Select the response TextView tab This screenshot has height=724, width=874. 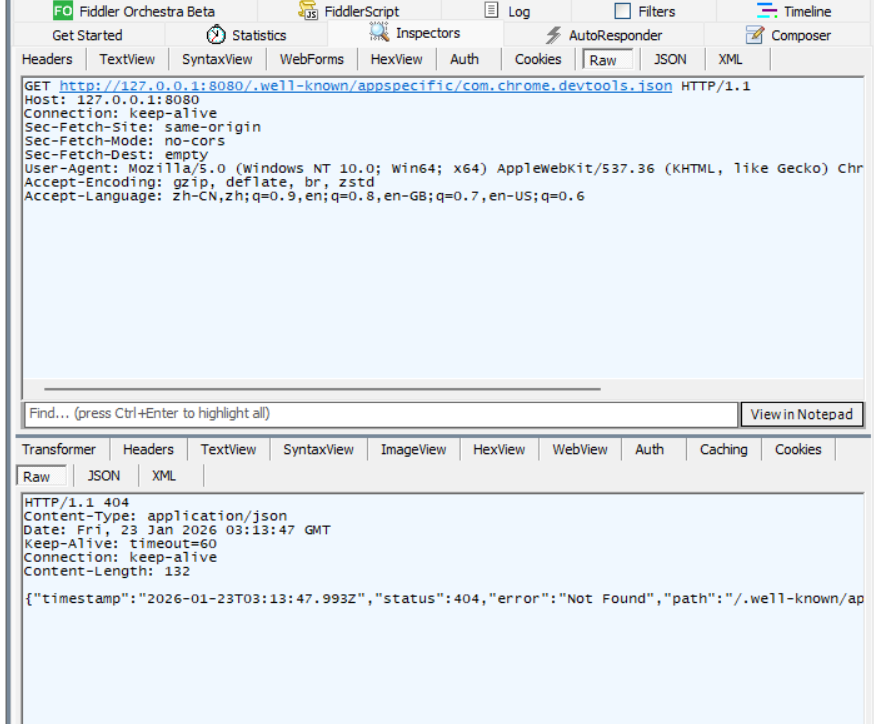[229, 449]
